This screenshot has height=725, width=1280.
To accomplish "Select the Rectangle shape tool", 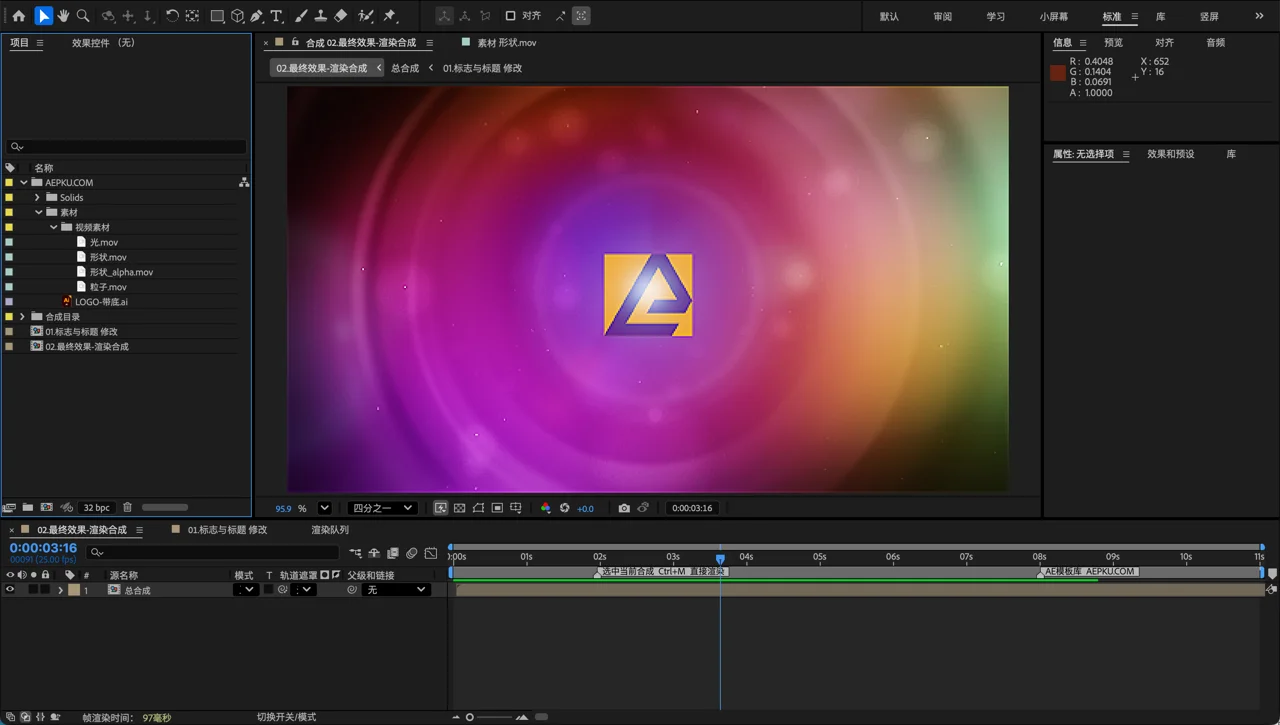I will click(217, 16).
